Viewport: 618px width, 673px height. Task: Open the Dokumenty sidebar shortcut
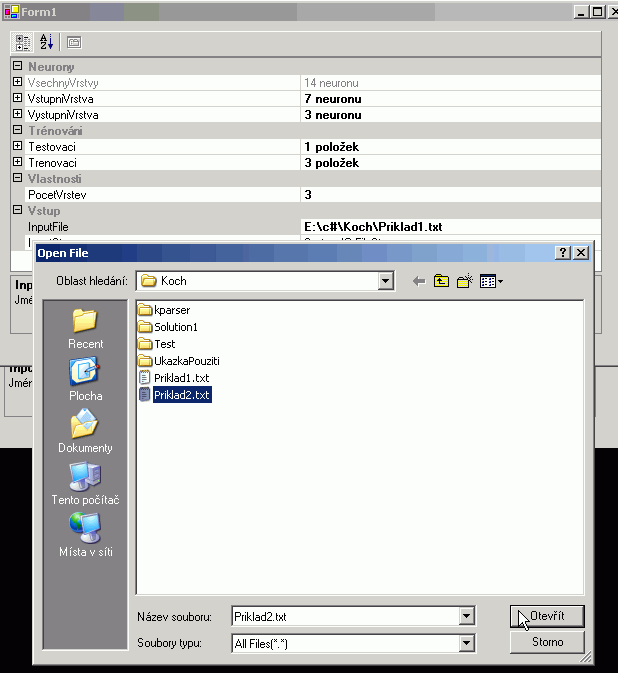(85, 432)
